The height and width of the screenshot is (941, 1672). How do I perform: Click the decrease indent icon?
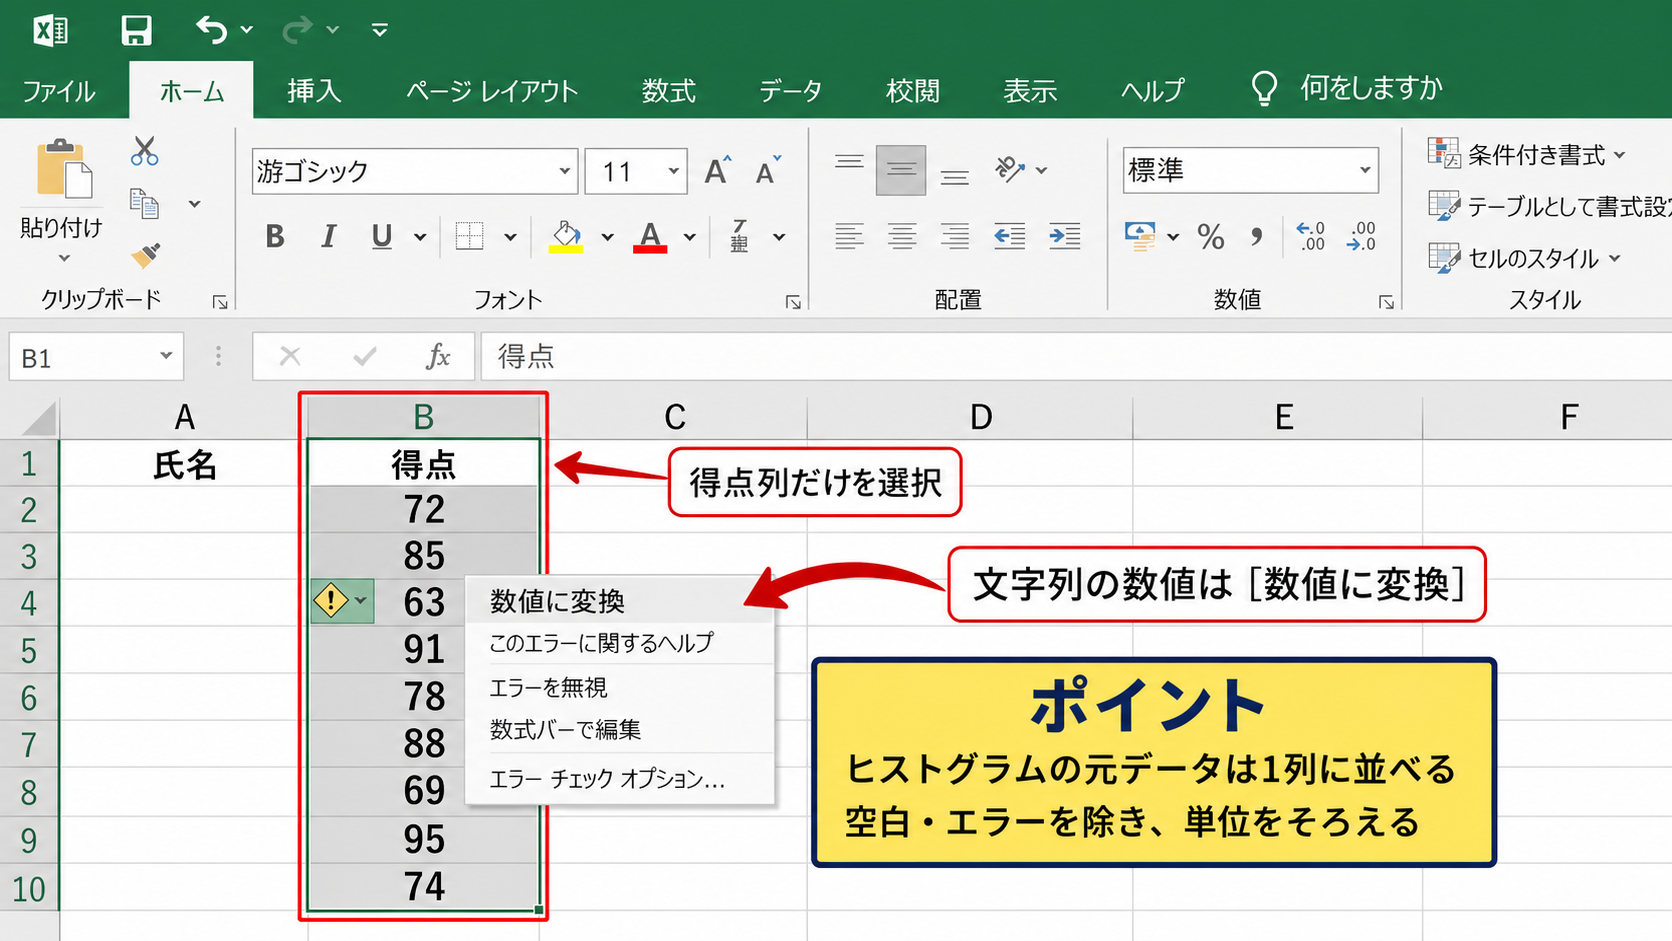coord(1009,236)
